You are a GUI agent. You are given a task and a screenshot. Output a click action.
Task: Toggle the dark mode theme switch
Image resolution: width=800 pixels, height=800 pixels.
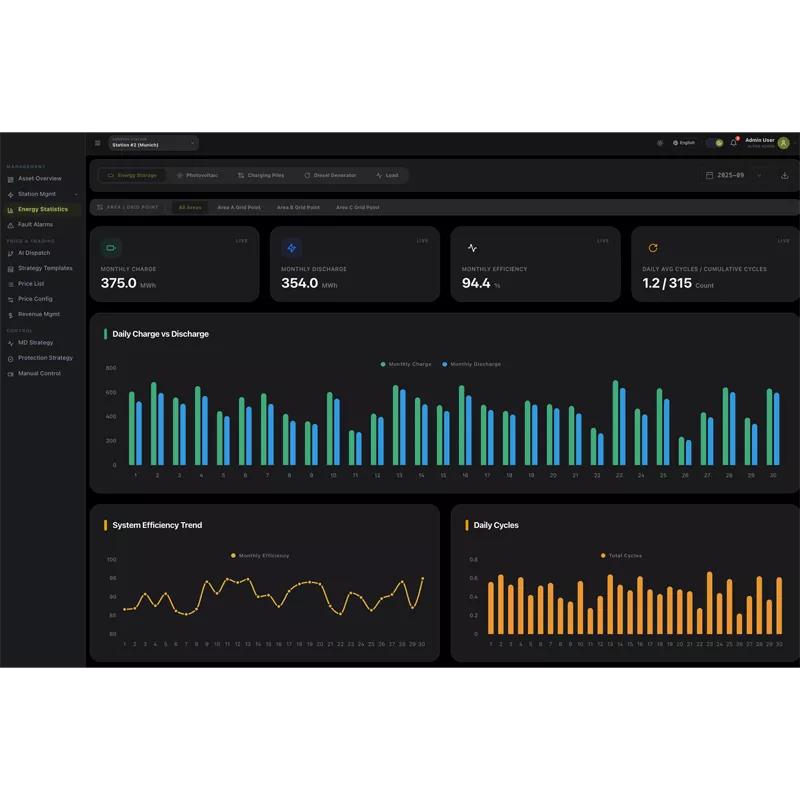(x=712, y=142)
